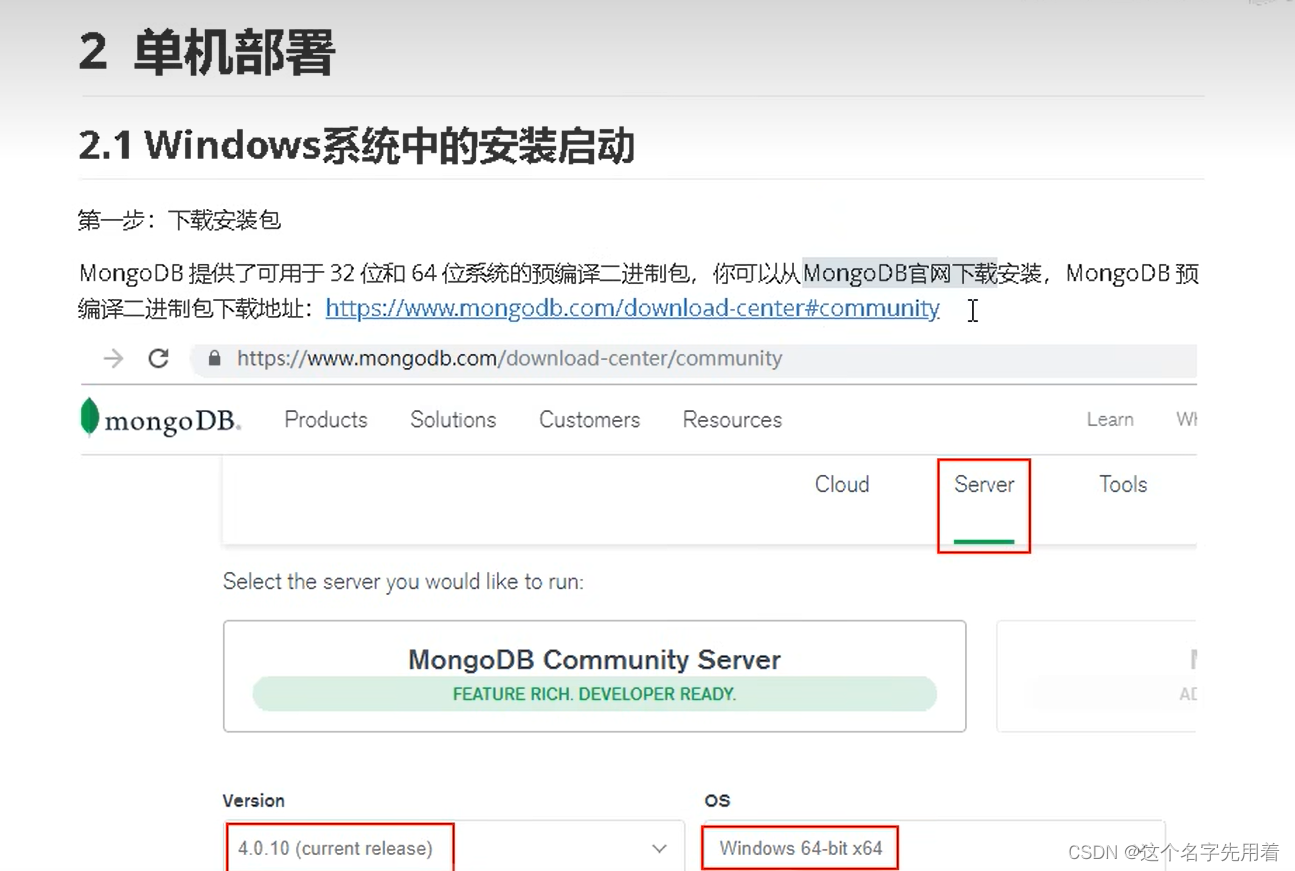Open the Resources menu
Viewport: 1295px width, 871px height.
pyautogui.click(x=732, y=420)
